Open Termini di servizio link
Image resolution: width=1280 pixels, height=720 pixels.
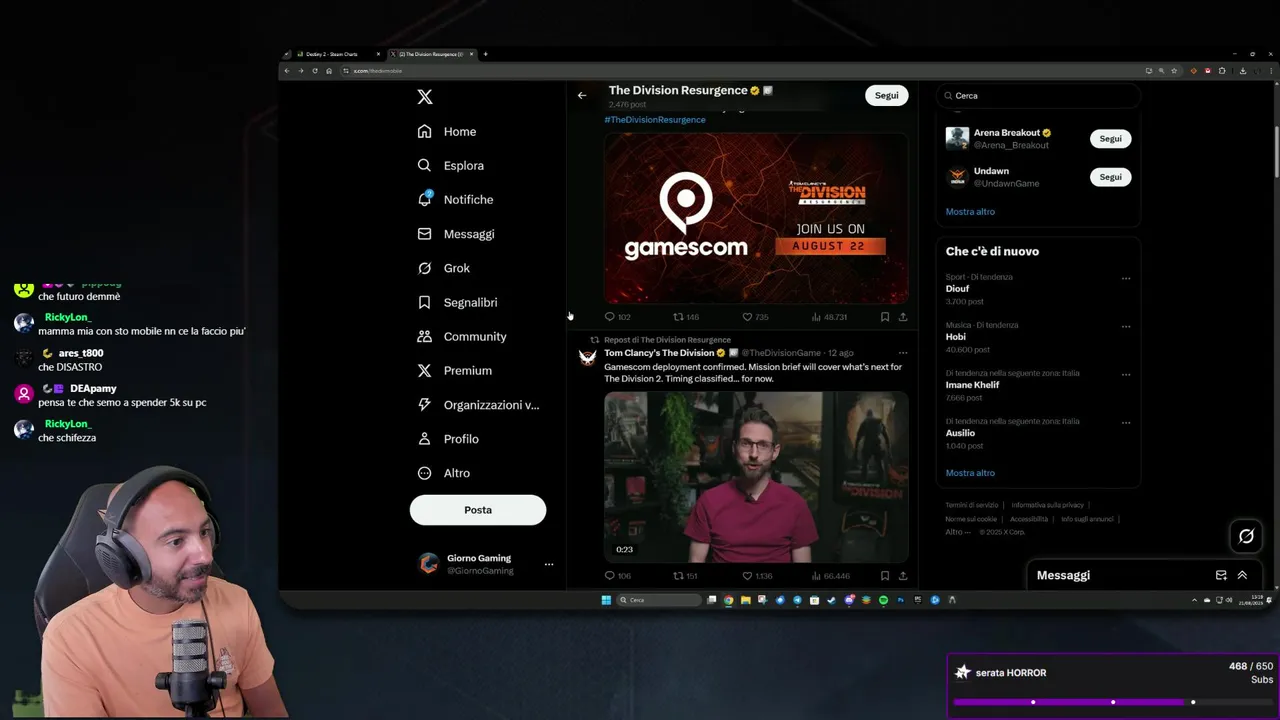point(972,505)
